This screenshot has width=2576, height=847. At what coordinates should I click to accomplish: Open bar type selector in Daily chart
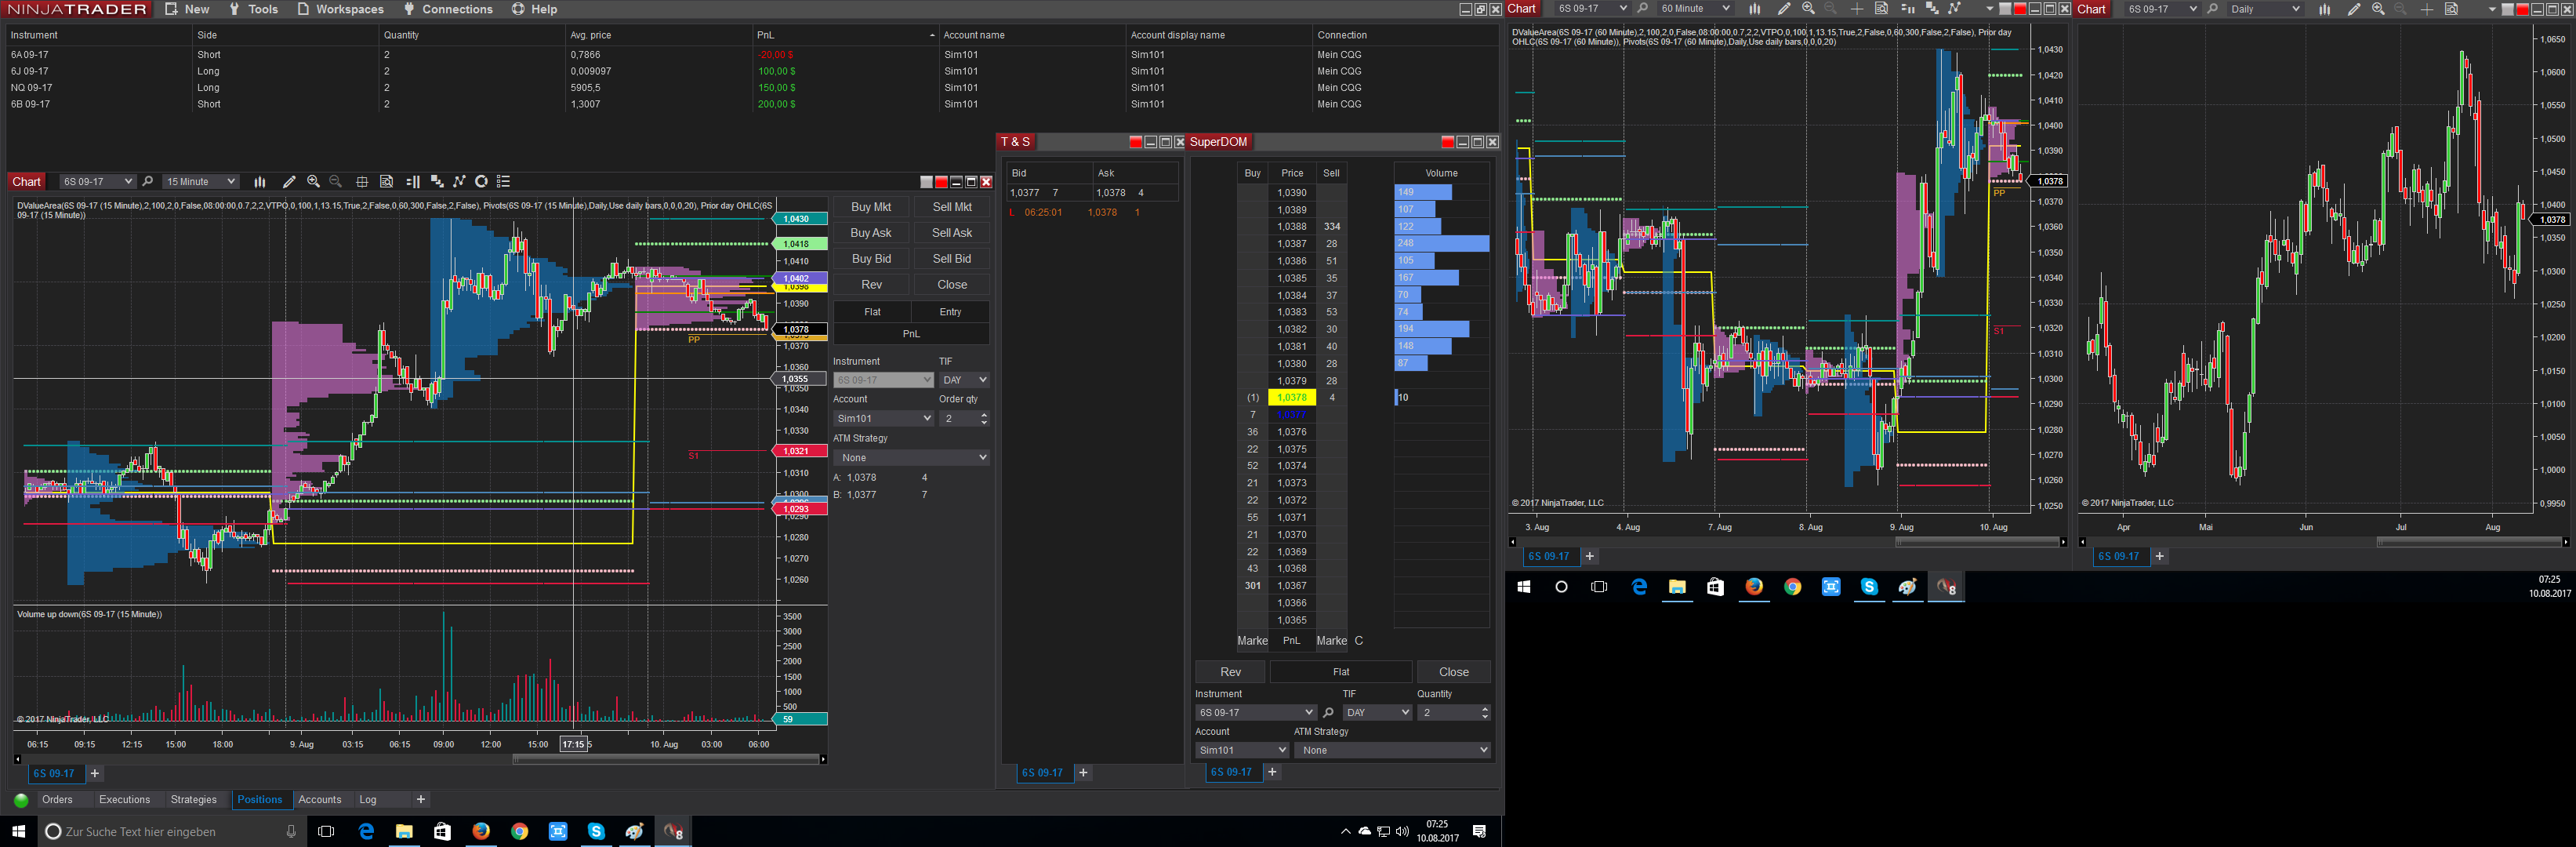pos(2324,9)
